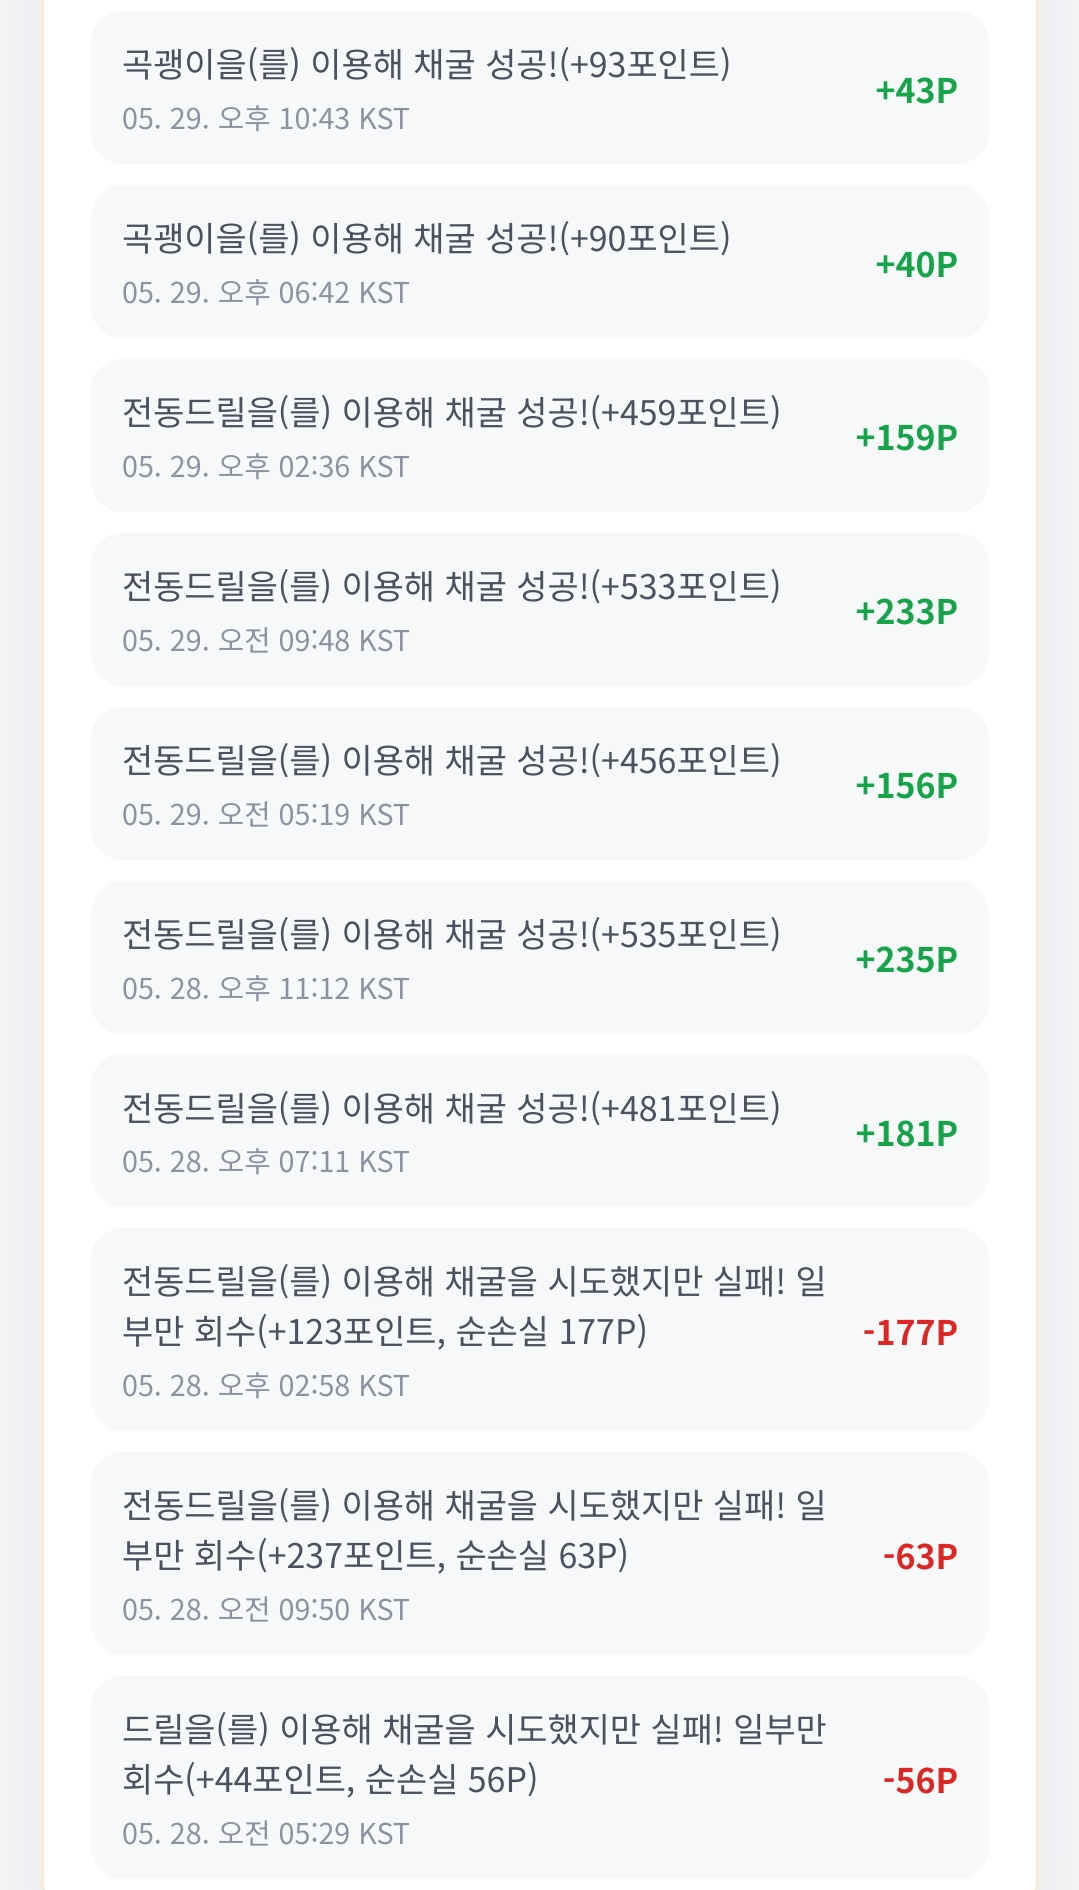This screenshot has height=1890, width=1079.
Task: Click the -177P red loss amount
Action: pyautogui.click(x=910, y=1333)
